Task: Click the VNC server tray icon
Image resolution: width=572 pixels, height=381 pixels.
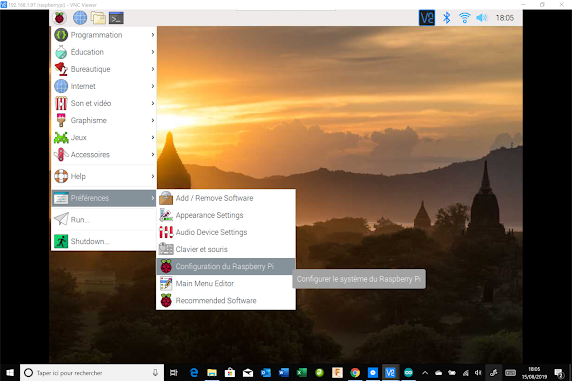Action: point(427,18)
